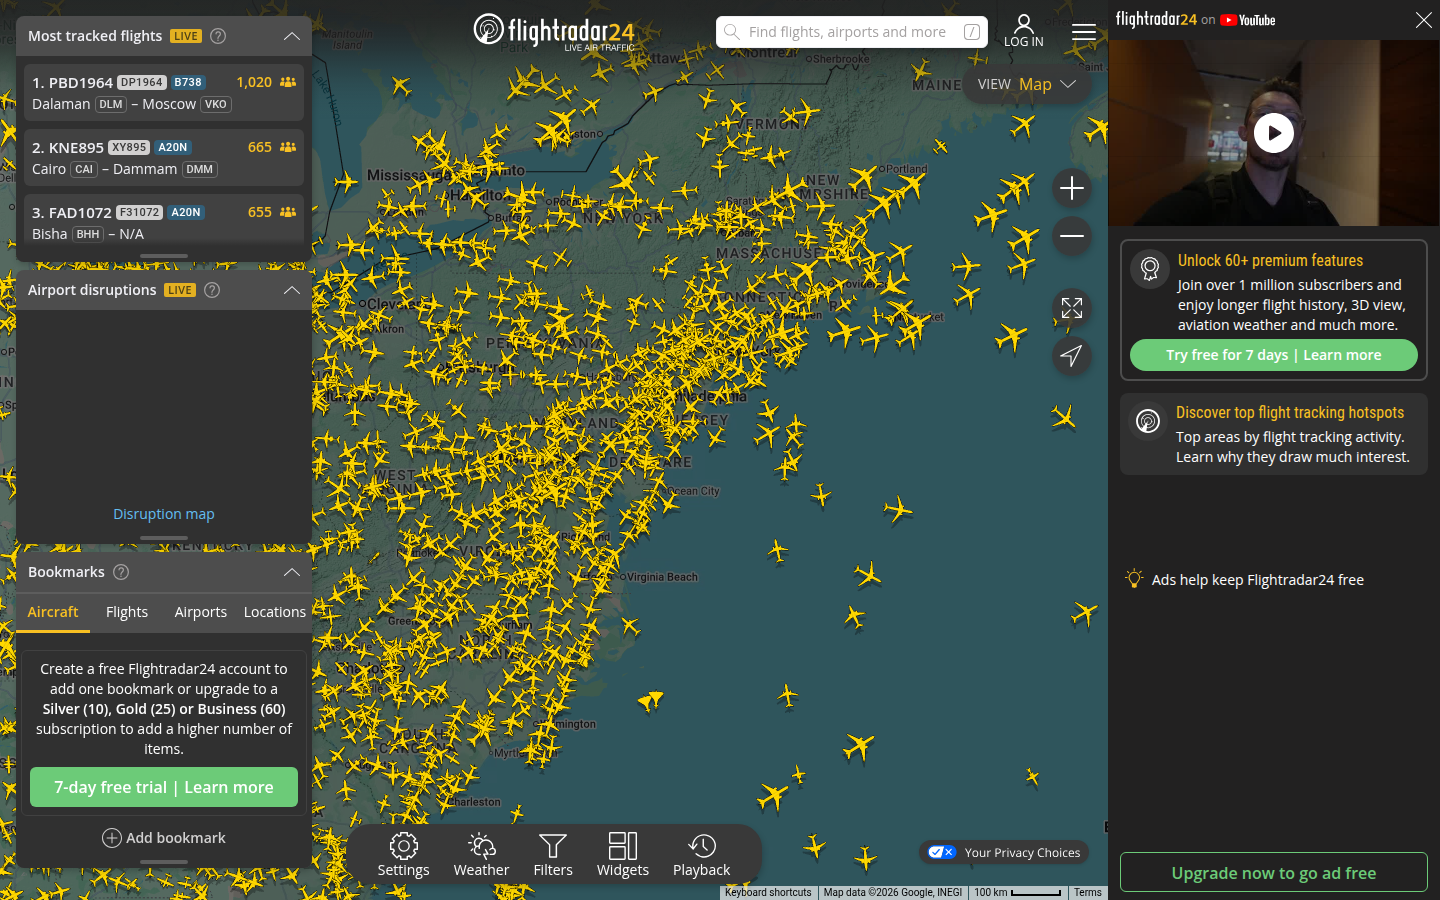Image resolution: width=1440 pixels, height=900 pixels.
Task: Click Upgrade now to go ad free
Action: coord(1273,872)
